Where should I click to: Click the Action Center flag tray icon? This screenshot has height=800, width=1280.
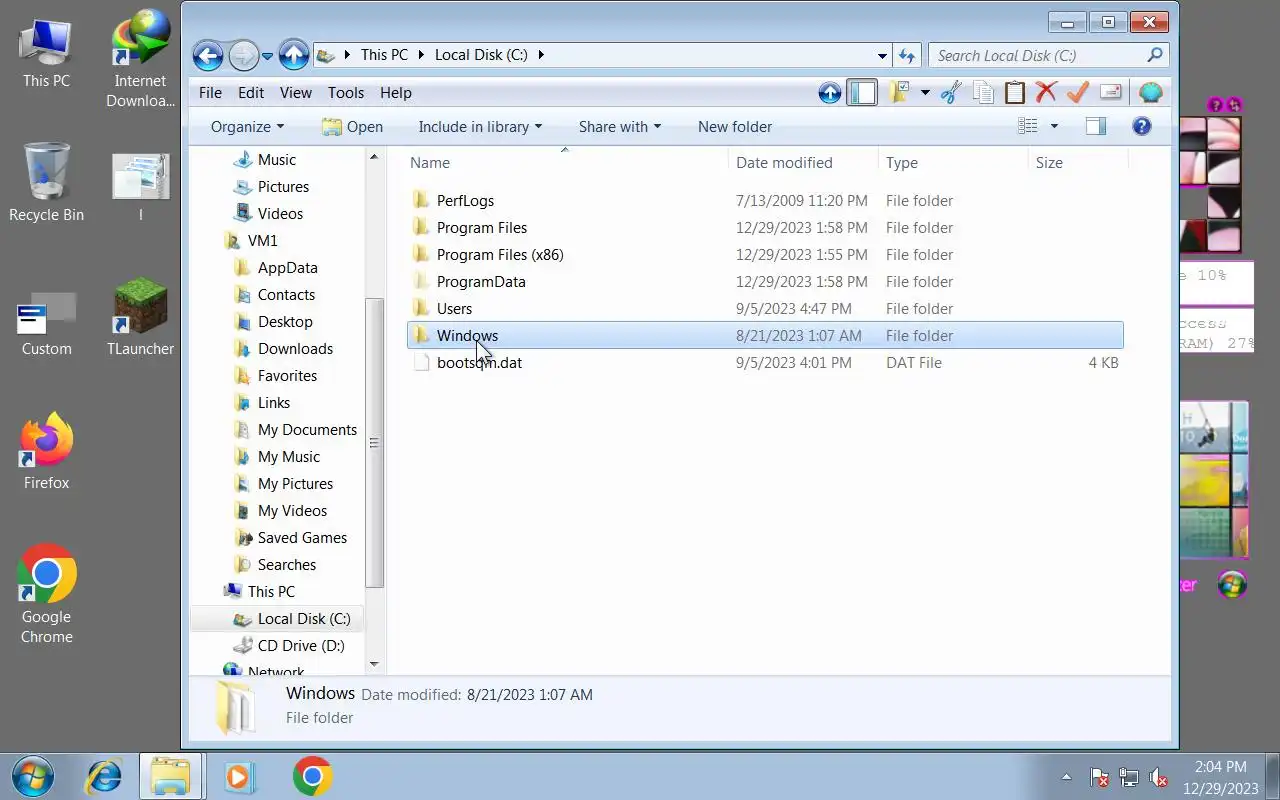coord(1099,777)
